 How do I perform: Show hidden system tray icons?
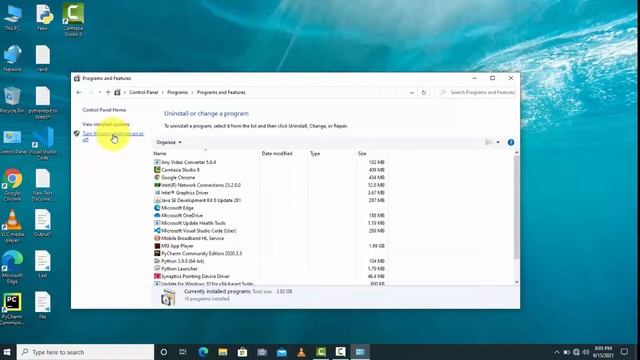tap(557, 352)
